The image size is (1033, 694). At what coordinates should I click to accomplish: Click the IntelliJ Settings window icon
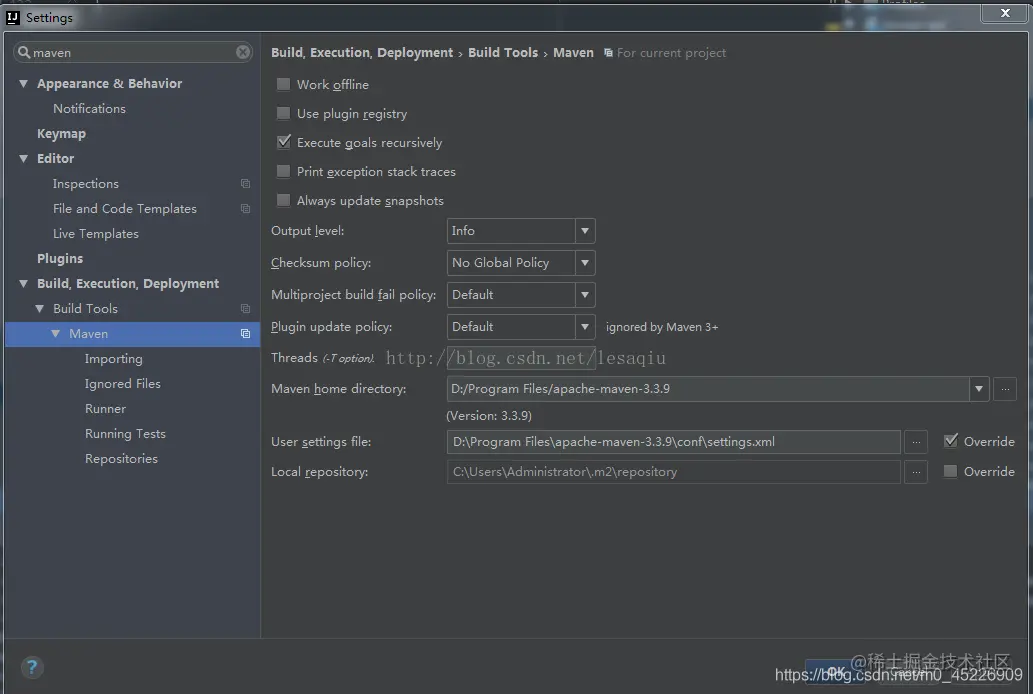tap(13, 18)
